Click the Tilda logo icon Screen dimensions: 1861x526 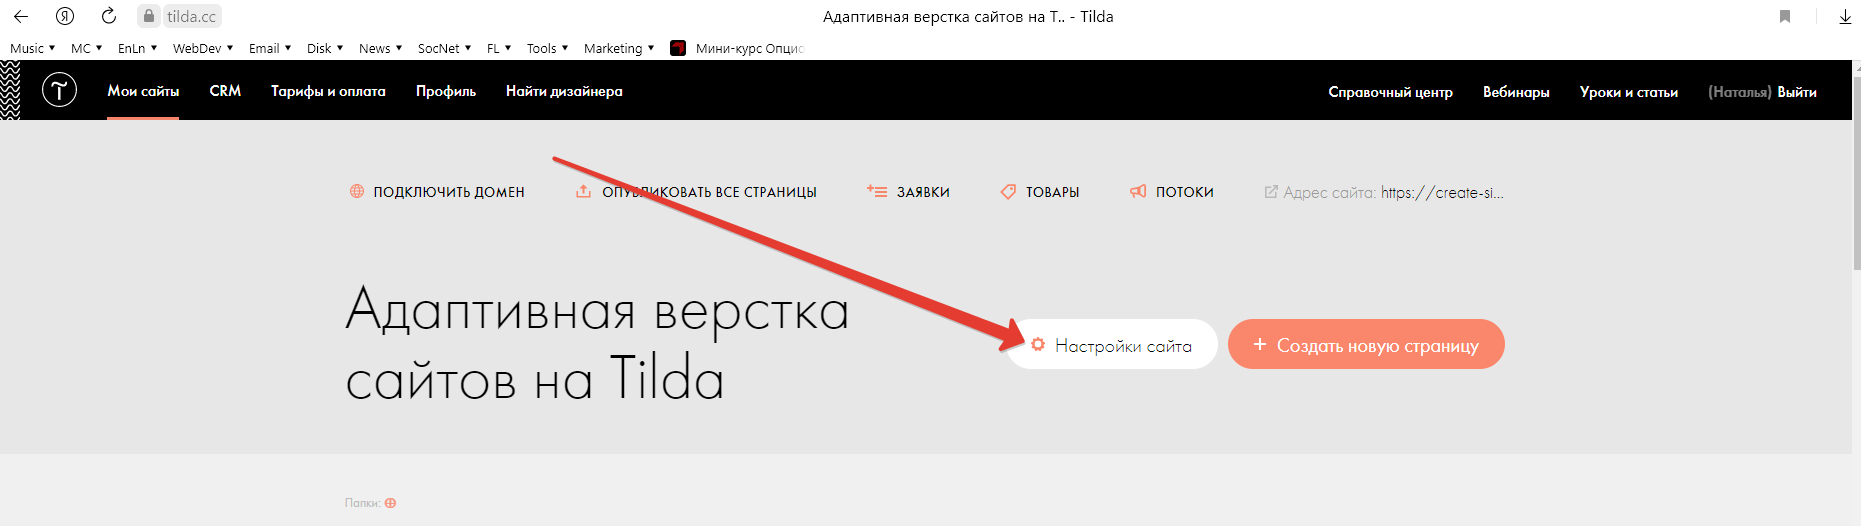(59, 90)
